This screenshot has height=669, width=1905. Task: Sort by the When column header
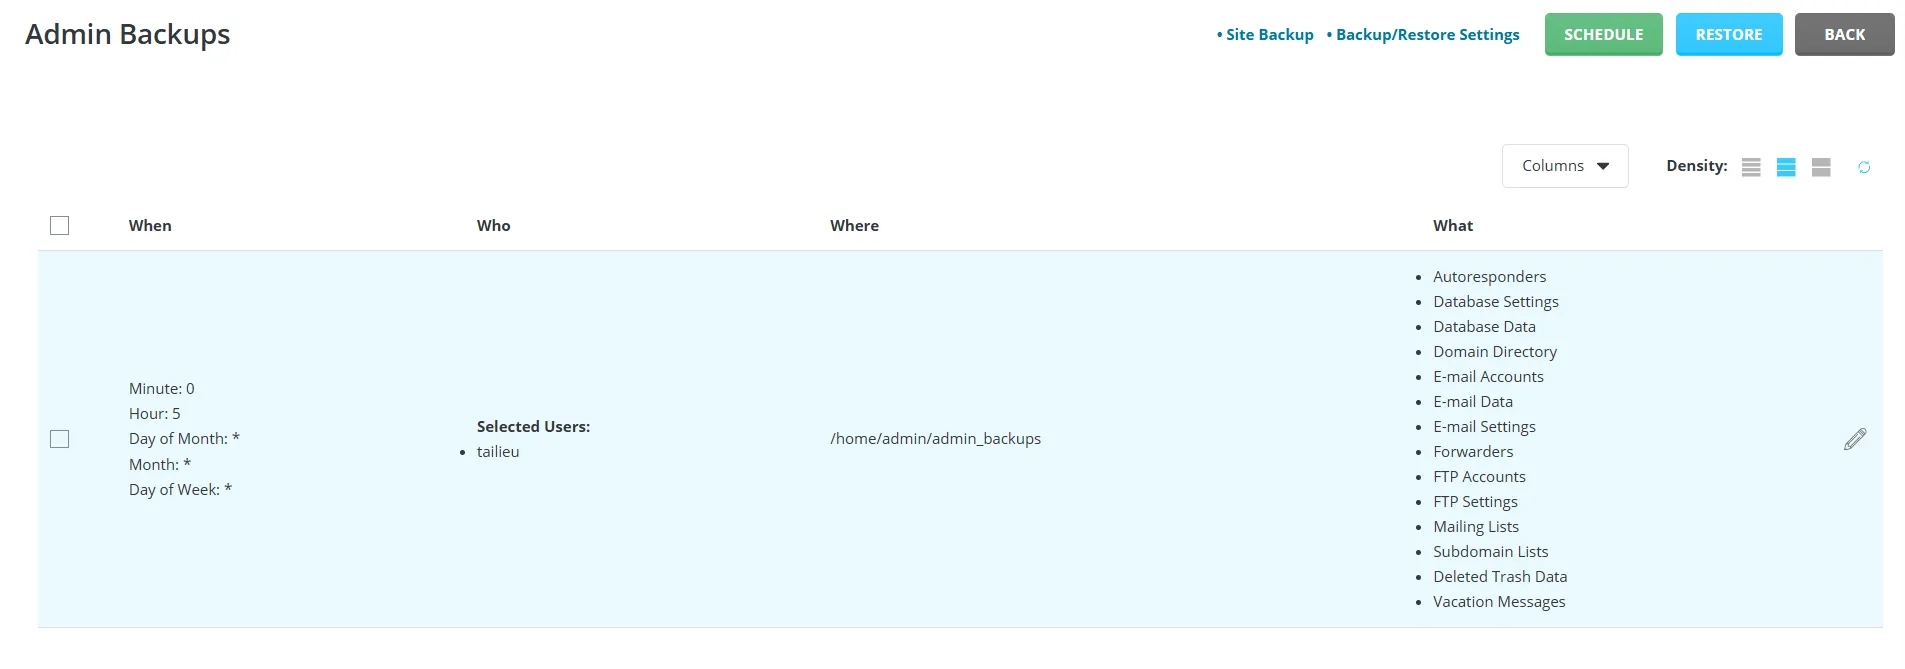coord(150,226)
